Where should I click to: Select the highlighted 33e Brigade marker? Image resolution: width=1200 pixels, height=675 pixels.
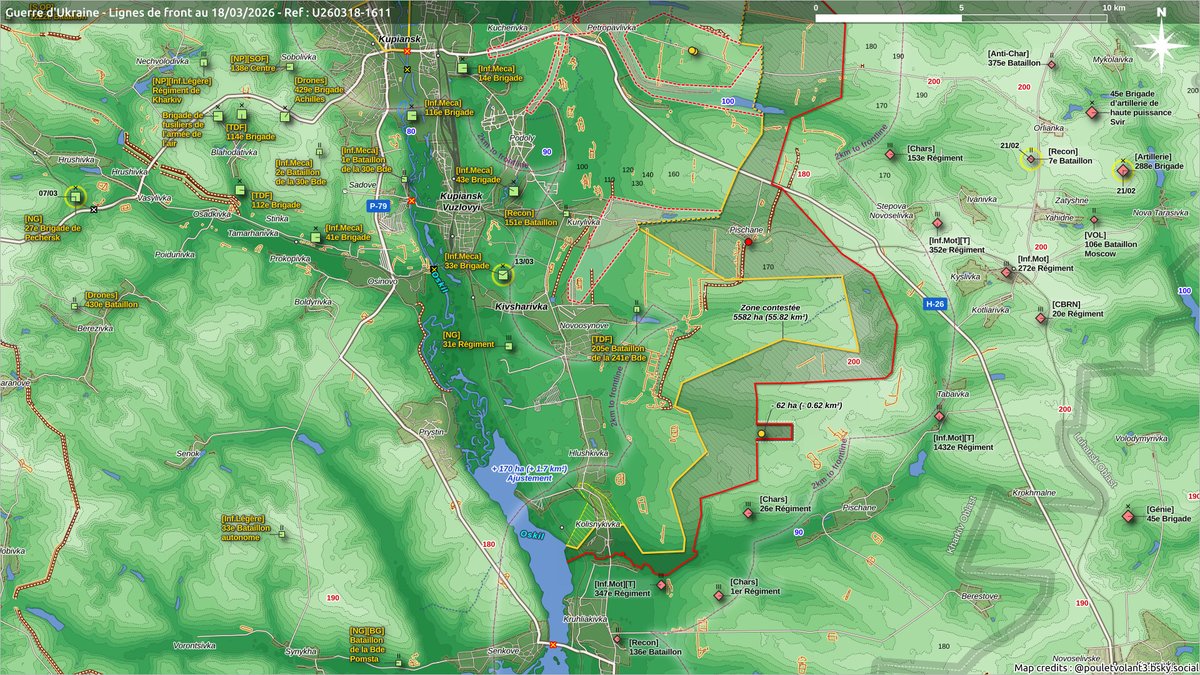(502, 273)
